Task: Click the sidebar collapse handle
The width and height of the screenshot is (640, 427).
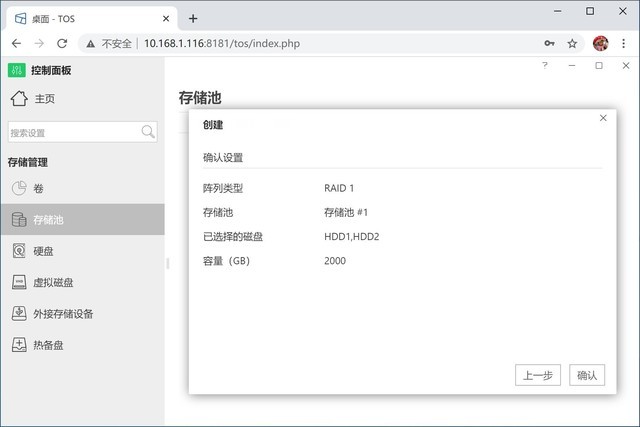Action: point(167,263)
